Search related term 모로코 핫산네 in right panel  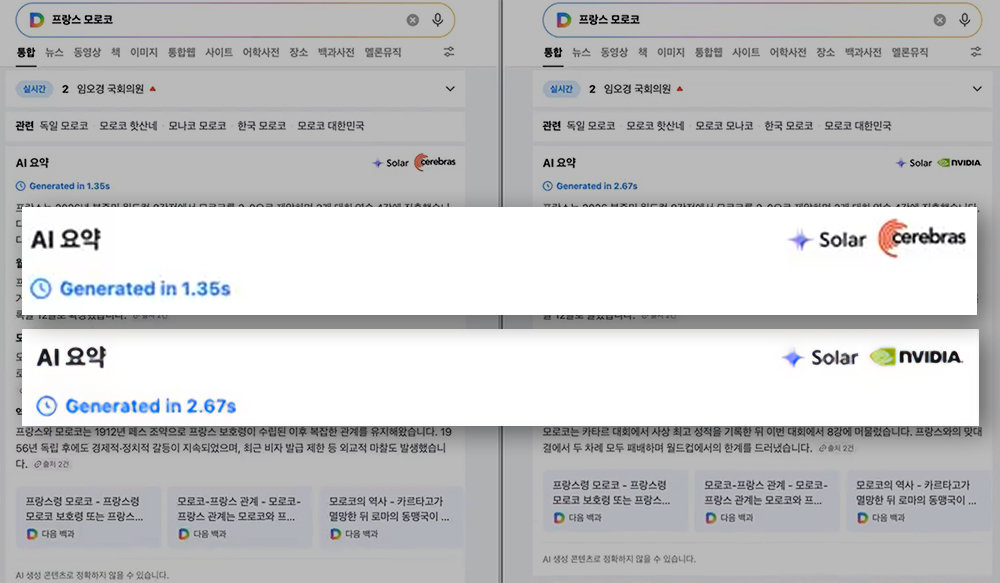pyautogui.click(x=655, y=126)
